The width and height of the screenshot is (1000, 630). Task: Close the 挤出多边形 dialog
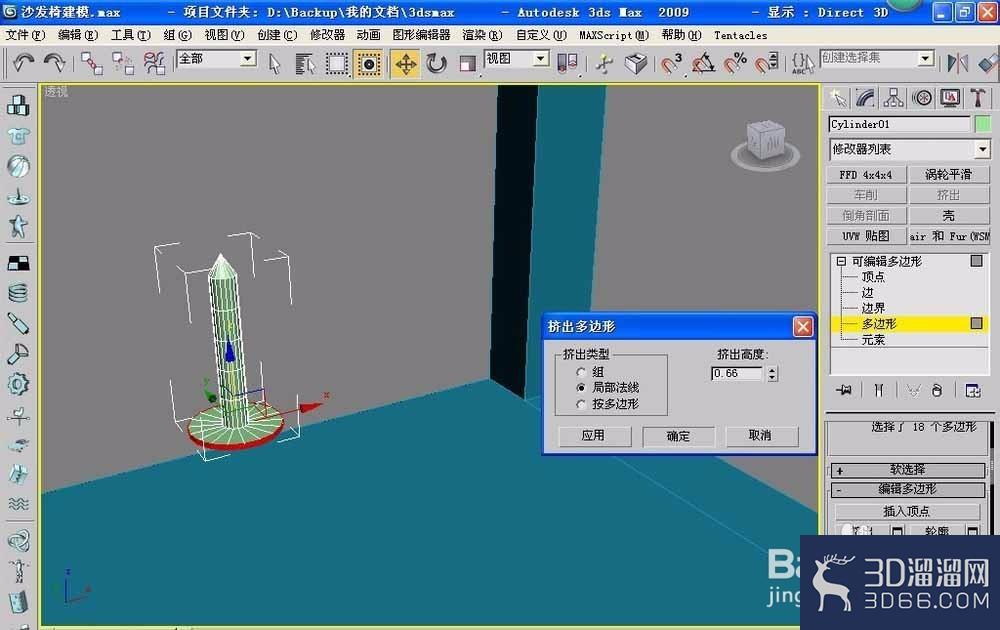coord(802,327)
